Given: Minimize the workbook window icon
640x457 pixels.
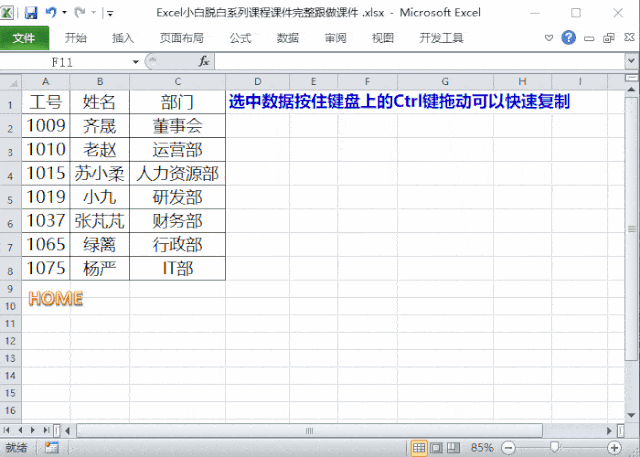Looking at the screenshot, I should pos(589,39).
